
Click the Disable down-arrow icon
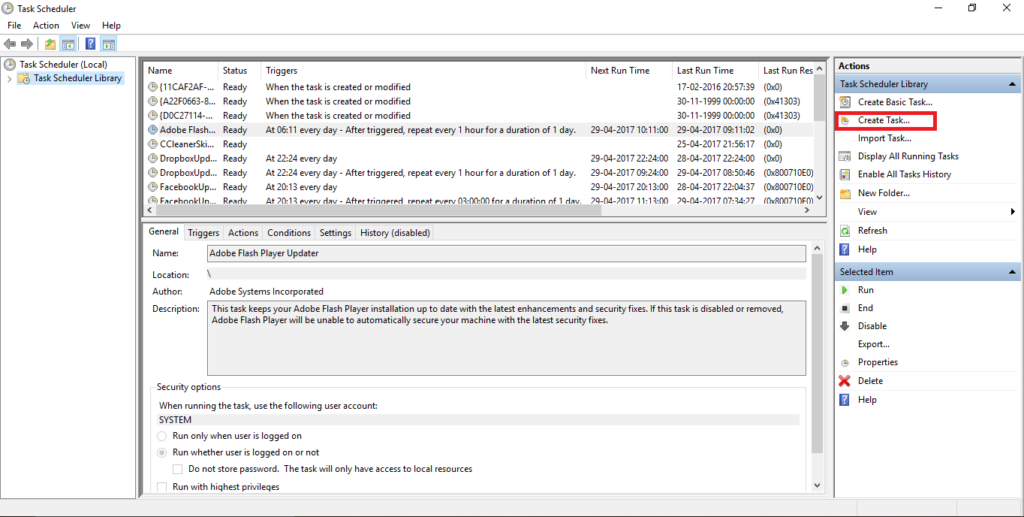pyautogui.click(x=845, y=326)
